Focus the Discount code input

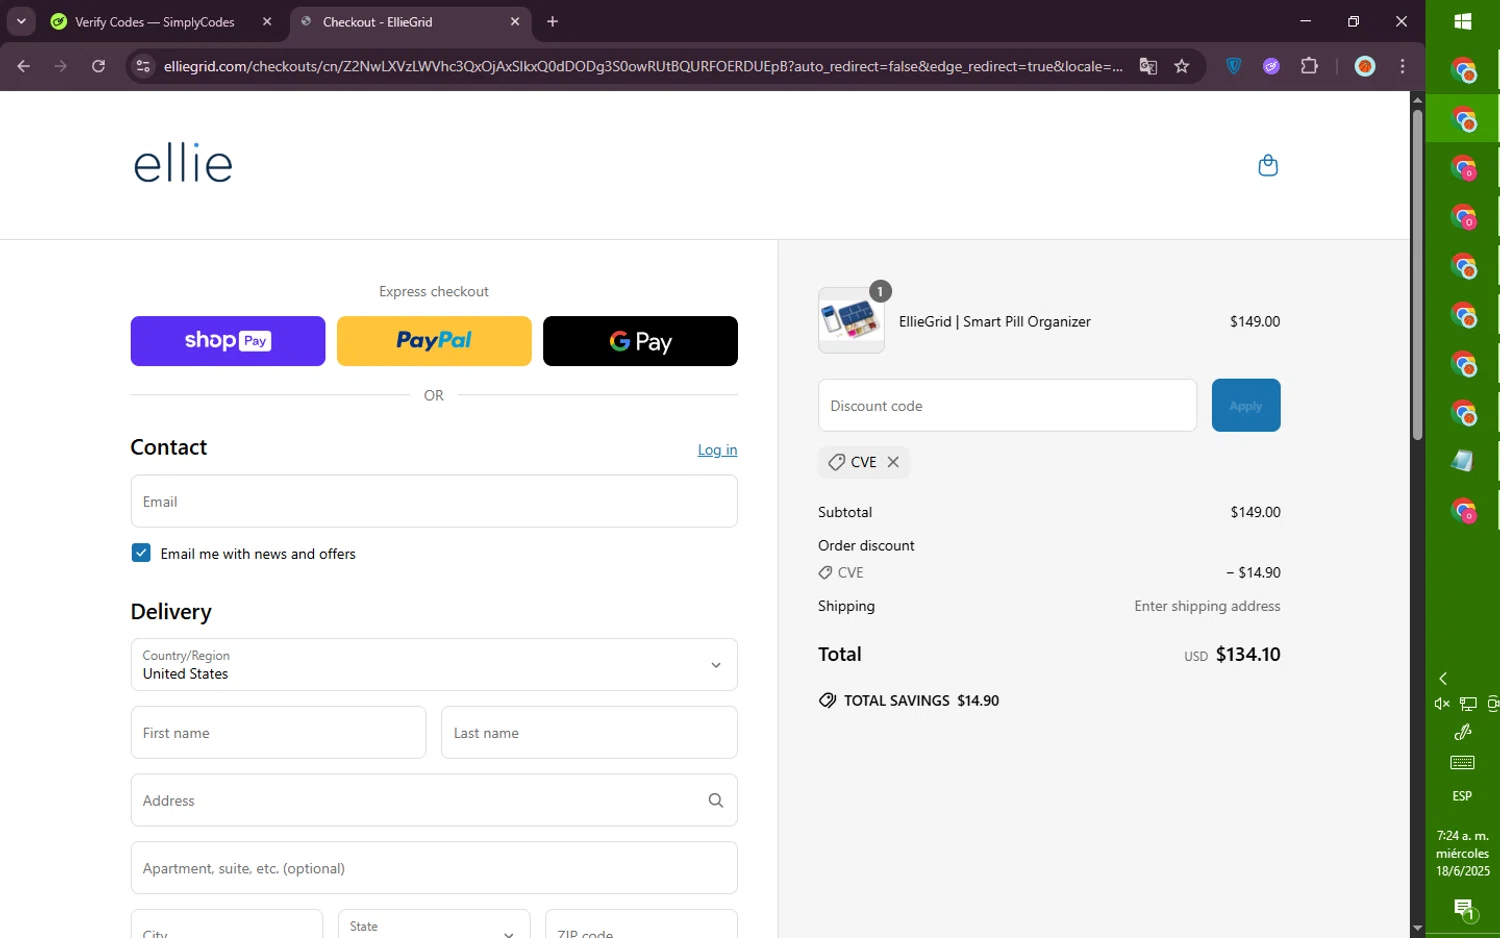point(1007,405)
